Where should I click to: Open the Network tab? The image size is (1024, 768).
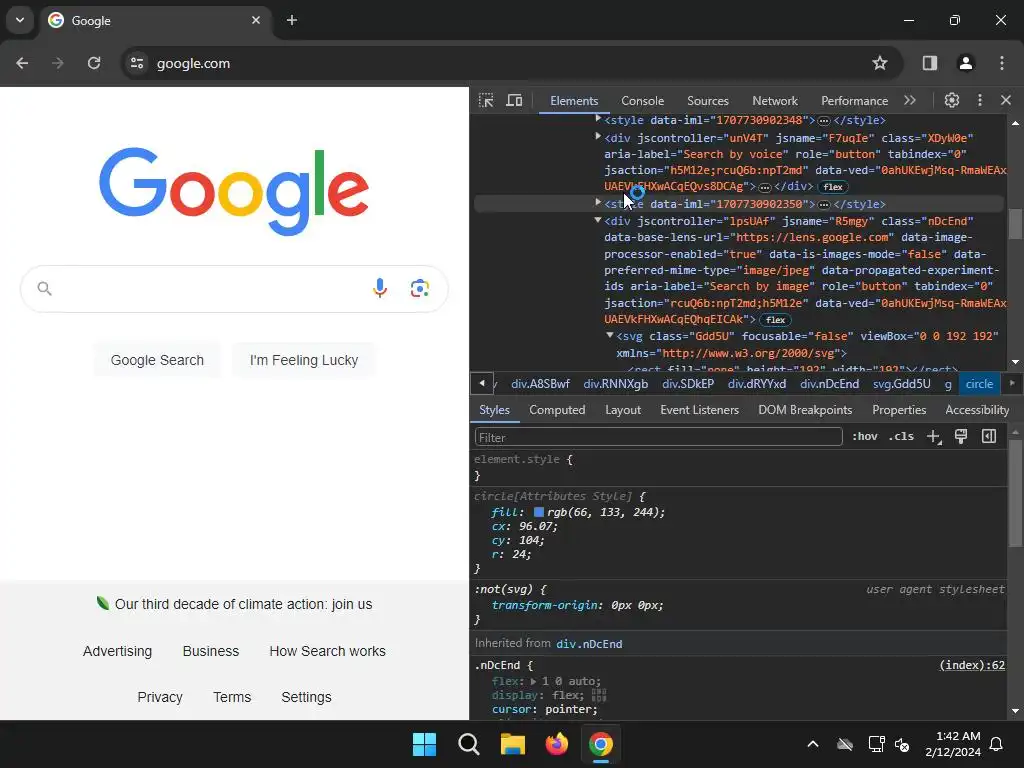775,101
